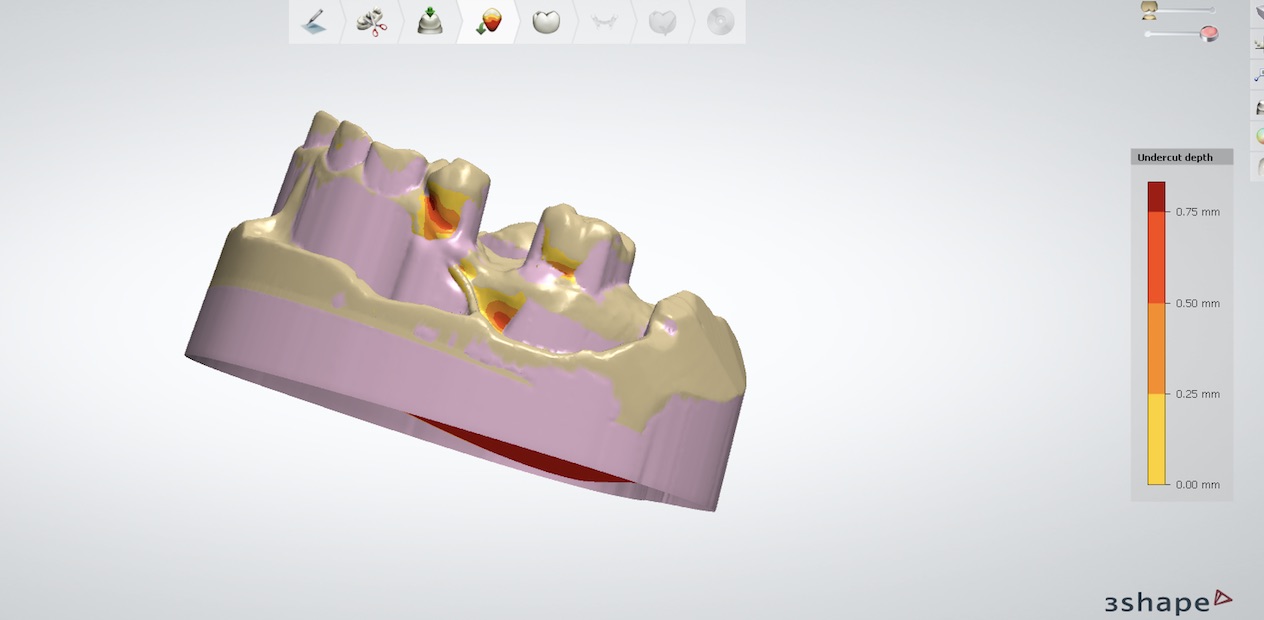Open the final output disc step icon

pyautogui.click(x=720, y=20)
